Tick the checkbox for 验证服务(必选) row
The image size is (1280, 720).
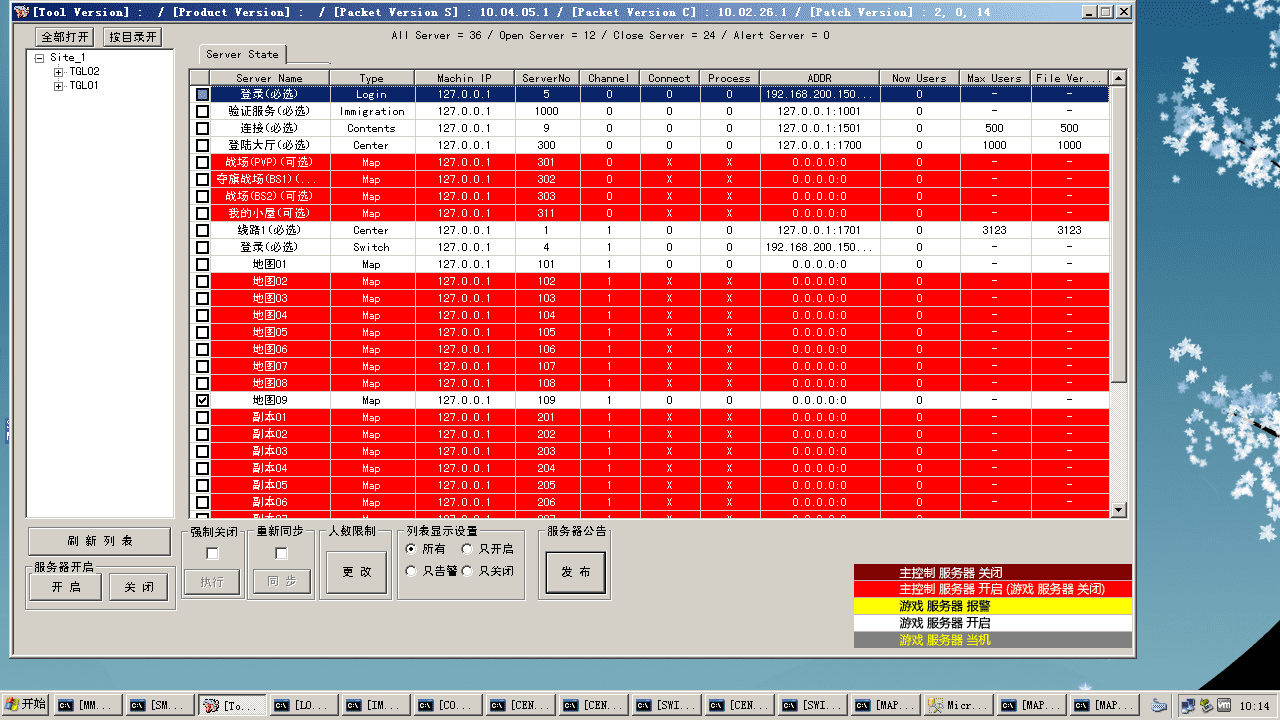click(202, 112)
